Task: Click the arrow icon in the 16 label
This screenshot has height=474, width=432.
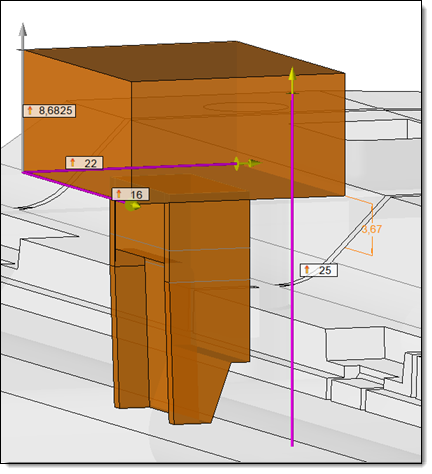Action: pos(119,194)
